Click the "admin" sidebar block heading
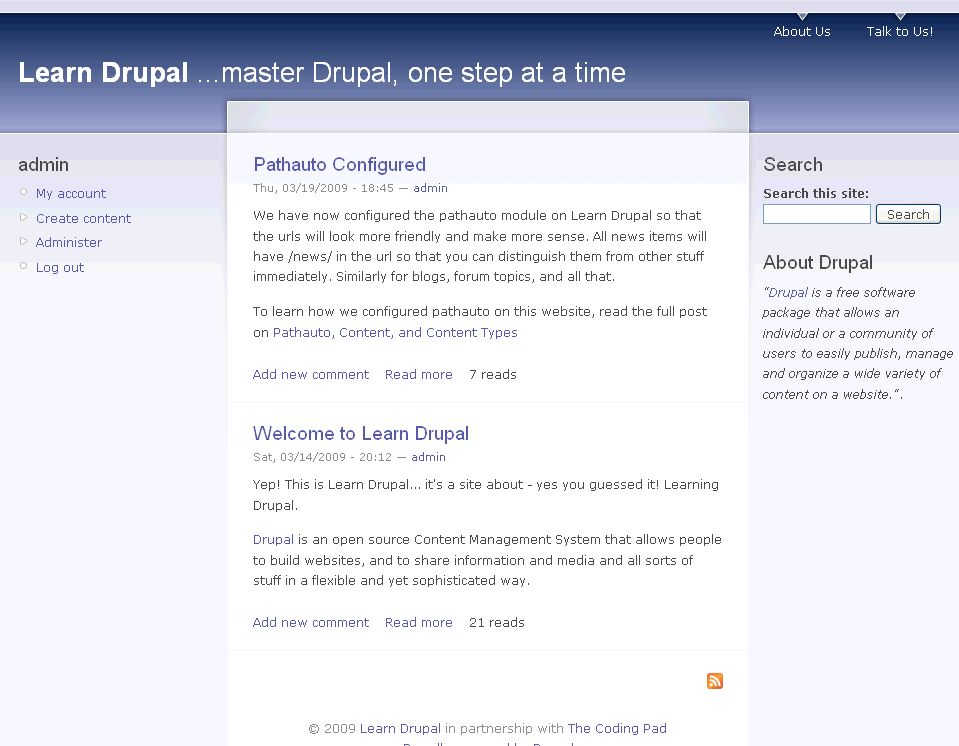This screenshot has width=959, height=746. pos(43,164)
